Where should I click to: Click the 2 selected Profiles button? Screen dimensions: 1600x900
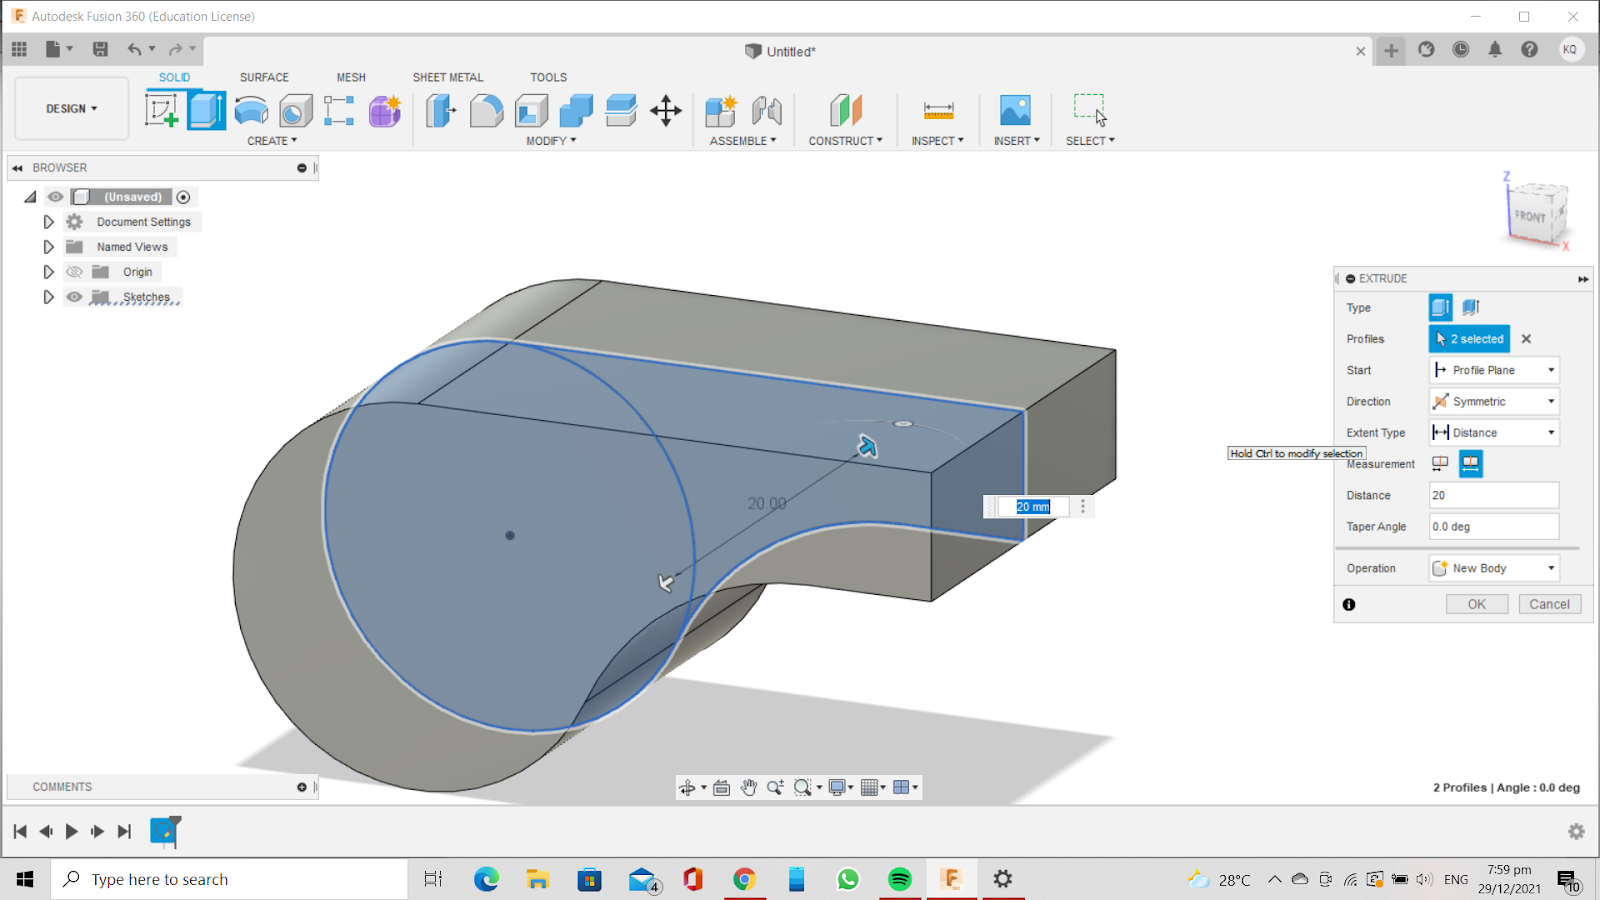1469,339
